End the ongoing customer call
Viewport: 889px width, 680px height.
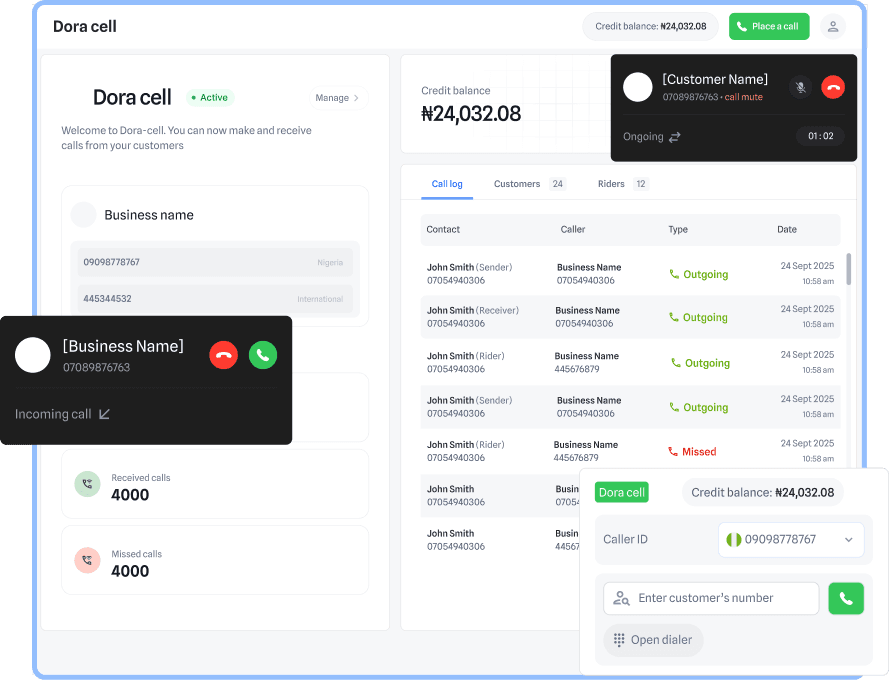pyautogui.click(x=833, y=88)
